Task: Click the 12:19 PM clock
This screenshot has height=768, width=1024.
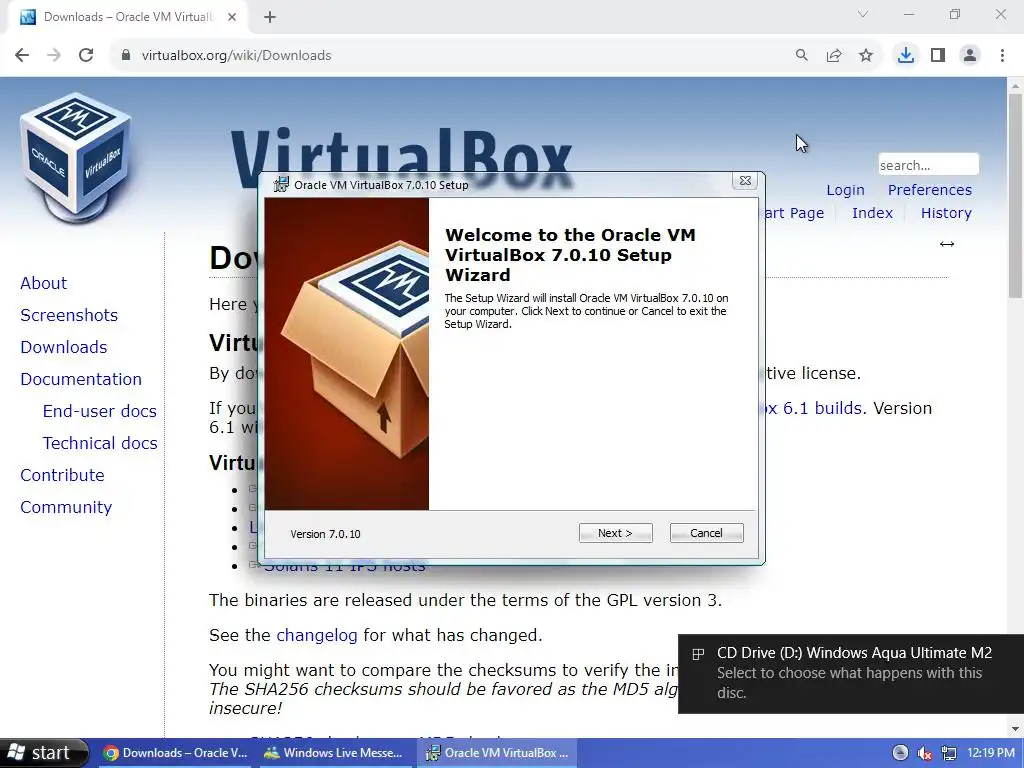Action: (991, 753)
